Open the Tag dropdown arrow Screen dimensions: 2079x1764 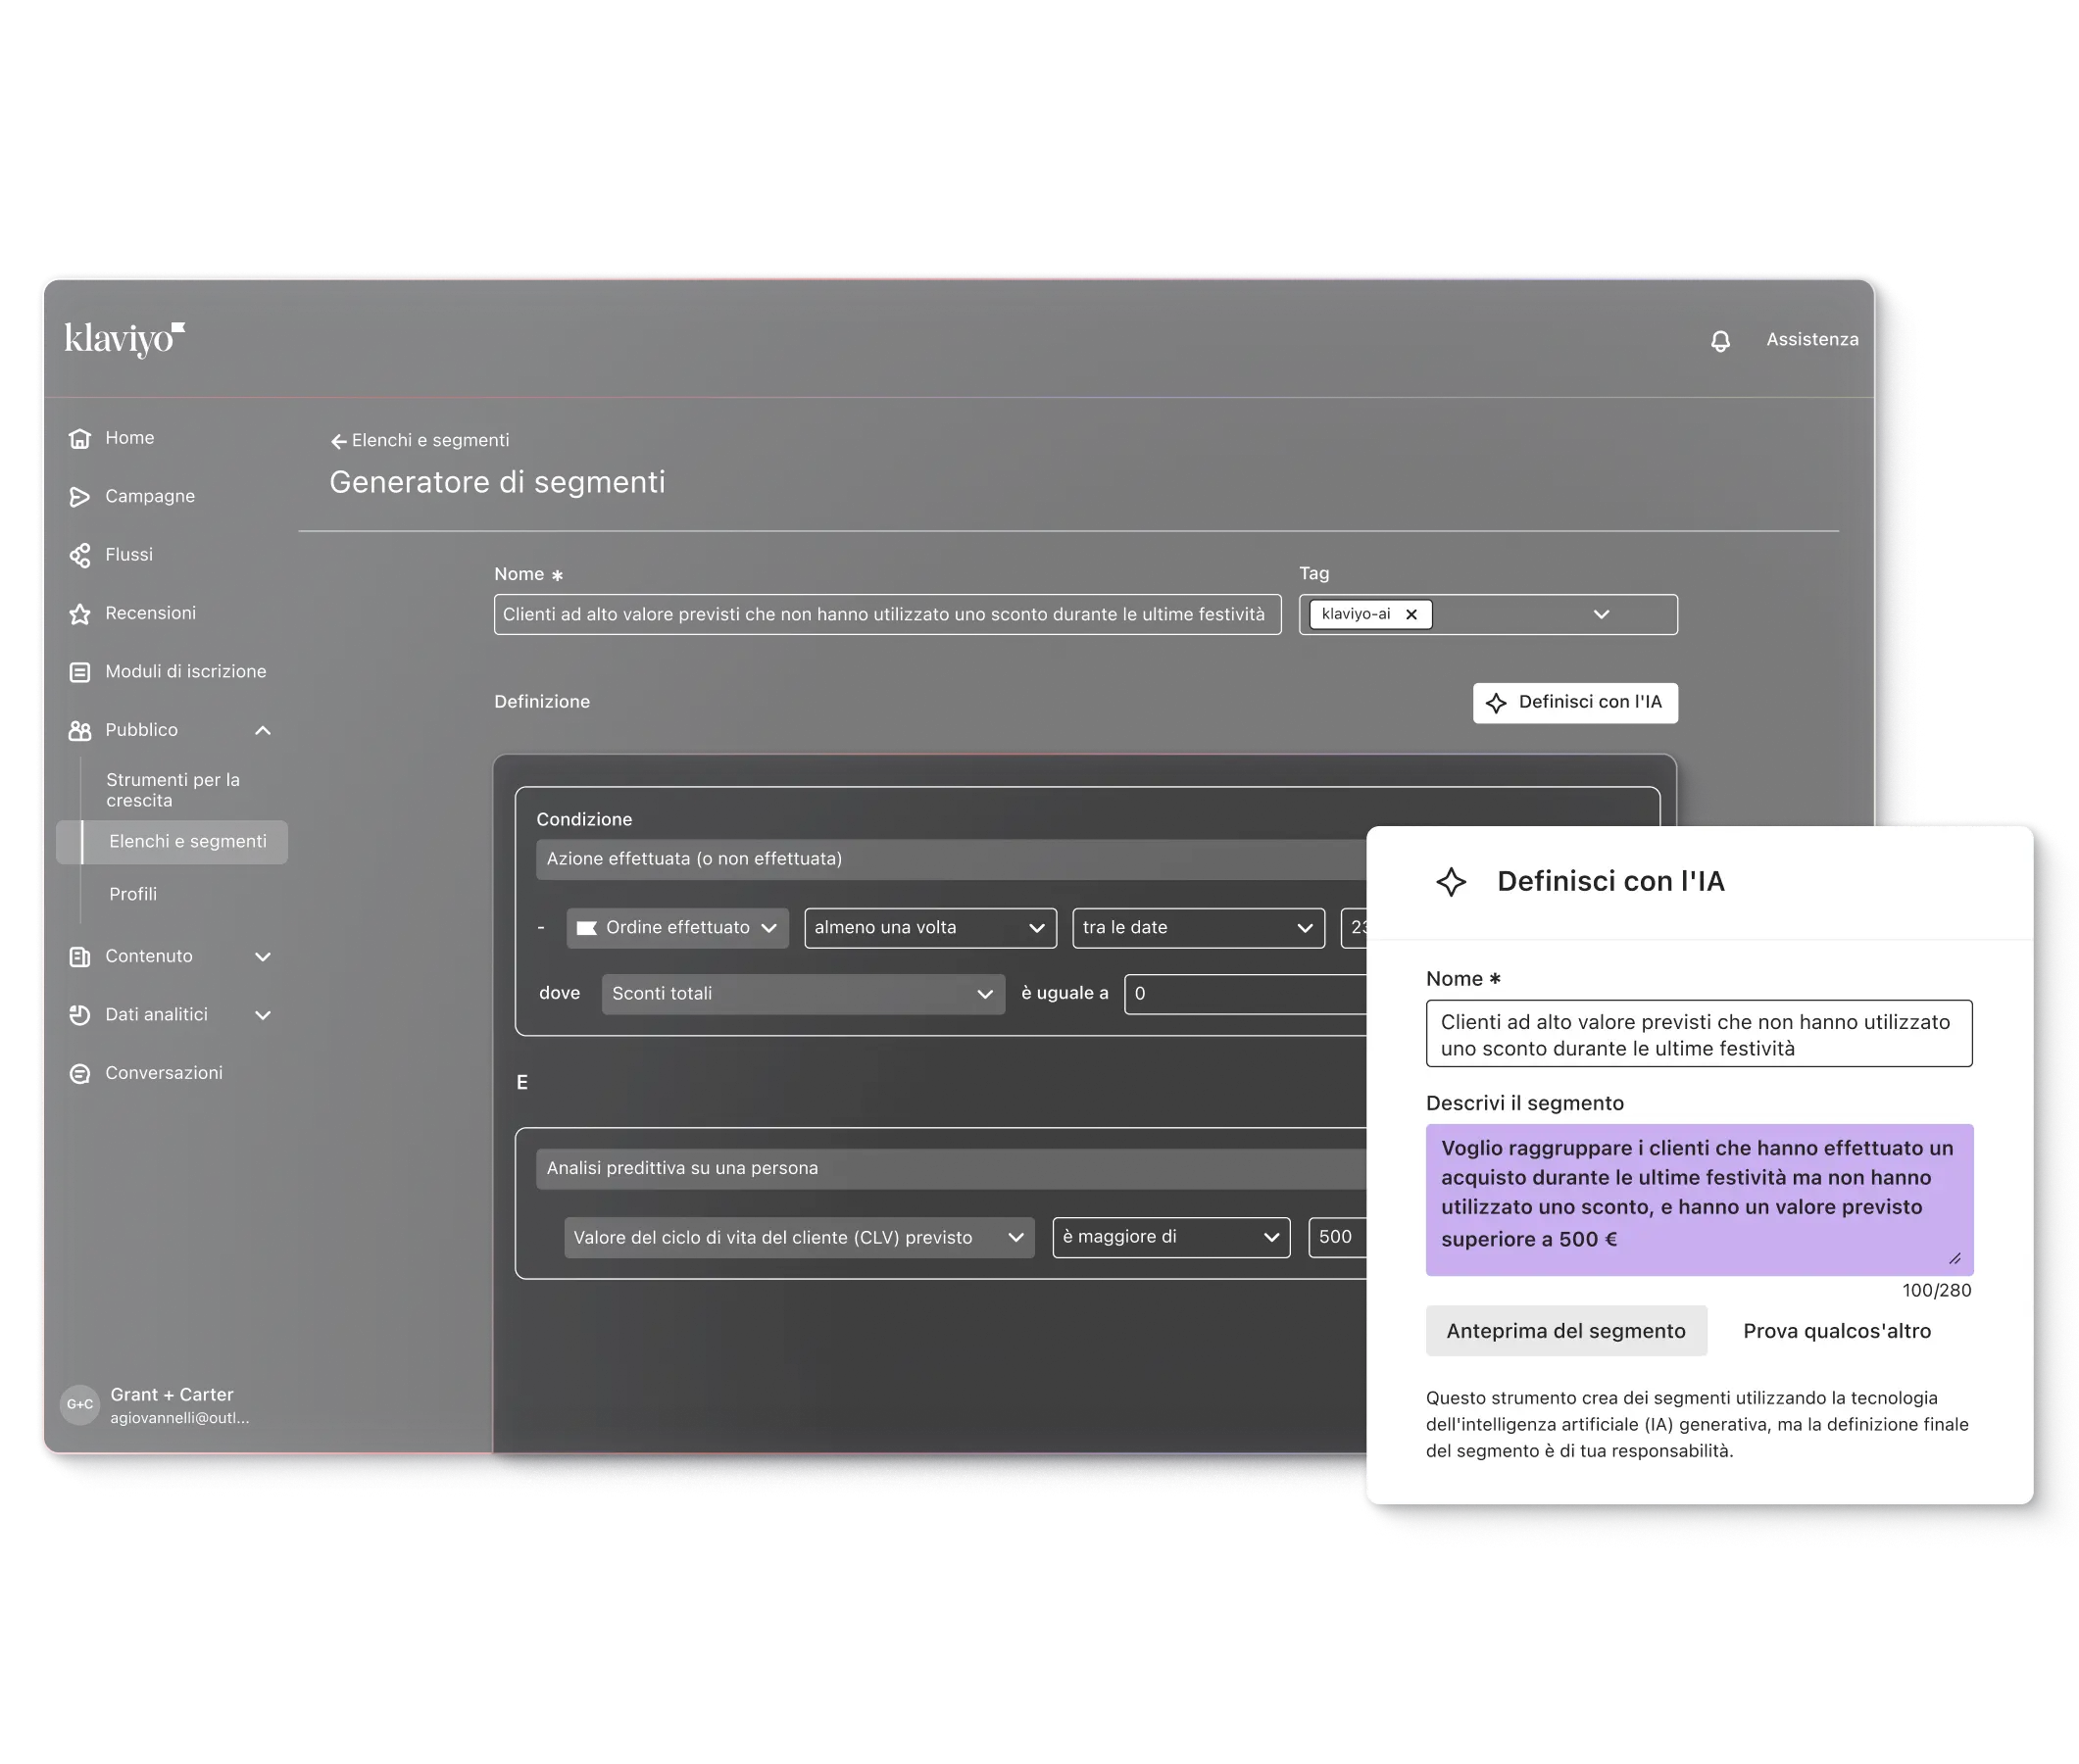pyautogui.click(x=1601, y=614)
